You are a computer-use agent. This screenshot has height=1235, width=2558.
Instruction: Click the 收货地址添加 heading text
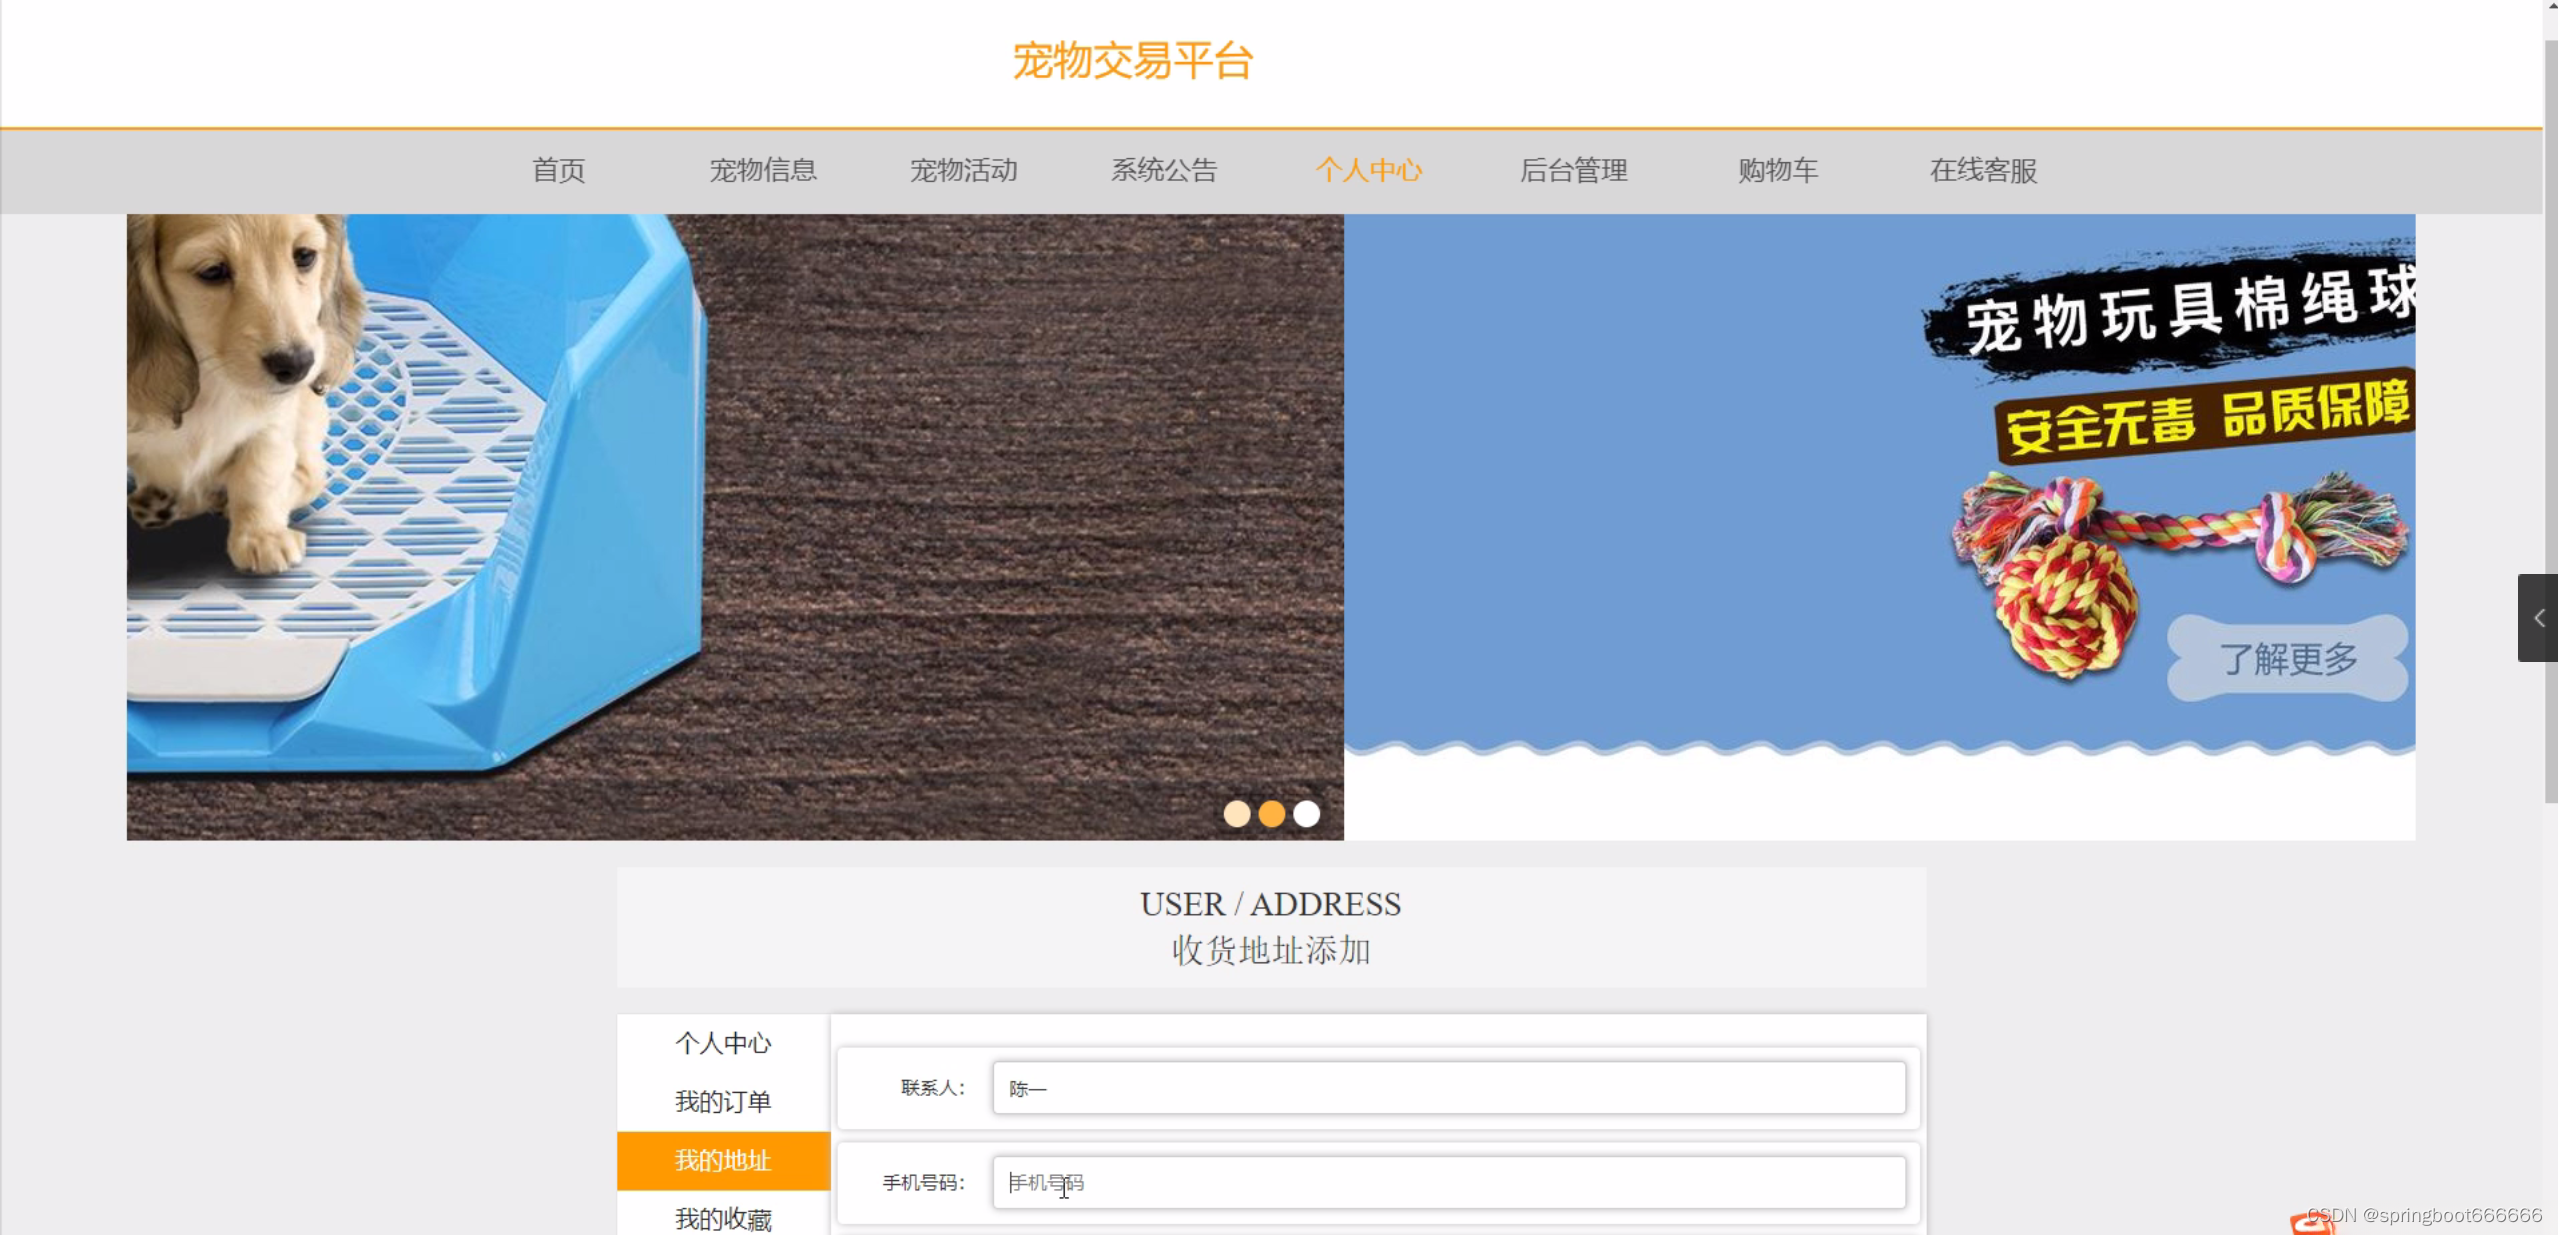(1271, 950)
